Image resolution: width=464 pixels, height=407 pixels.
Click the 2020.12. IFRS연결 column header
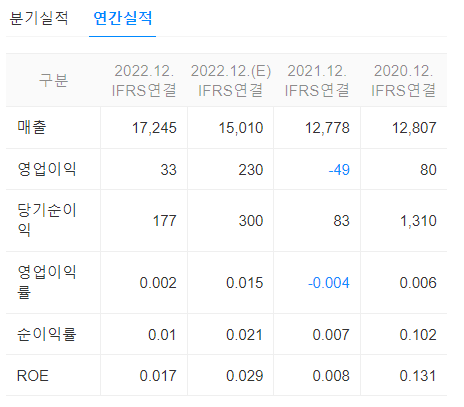404,80
